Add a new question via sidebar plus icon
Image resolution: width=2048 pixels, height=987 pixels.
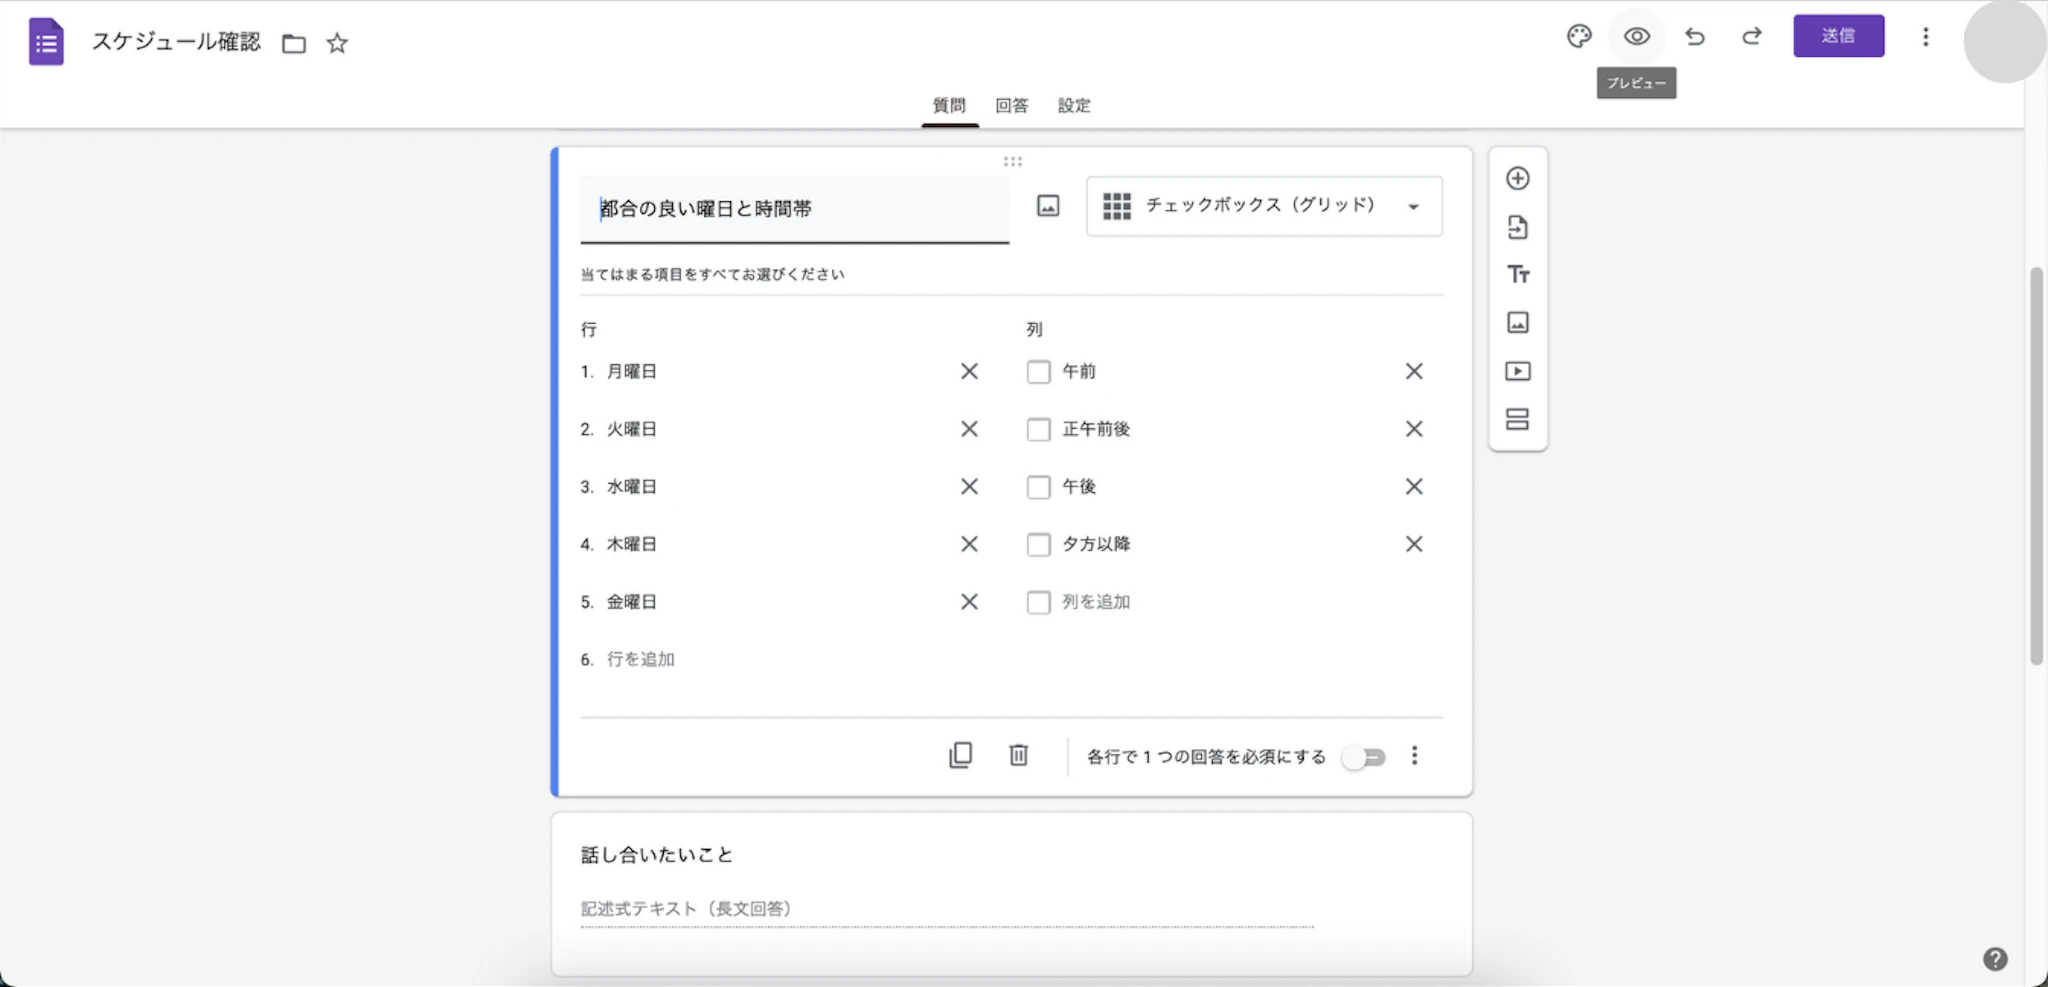point(1518,177)
